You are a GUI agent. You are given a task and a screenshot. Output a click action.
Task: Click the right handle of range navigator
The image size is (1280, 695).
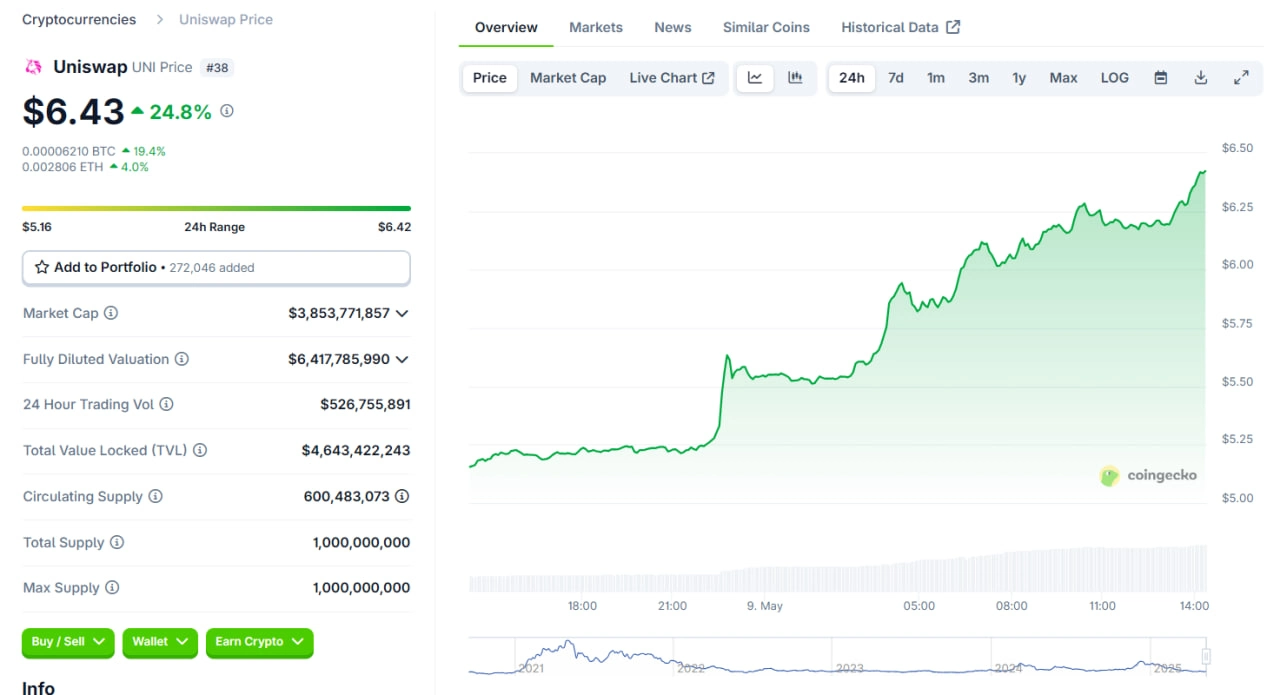pyautogui.click(x=1206, y=656)
